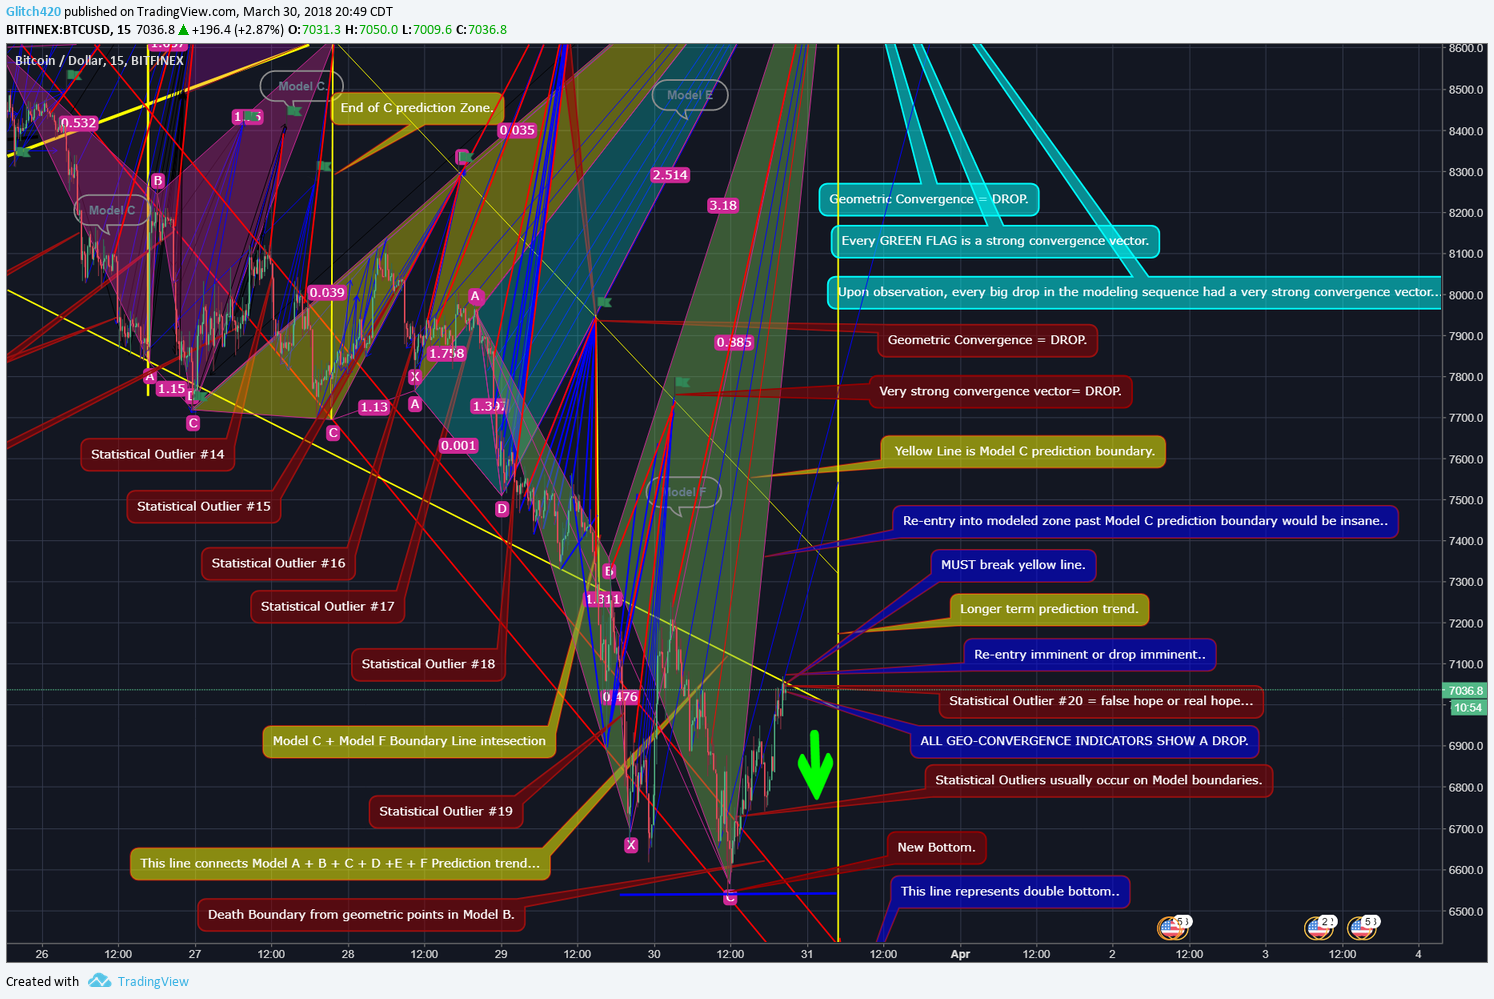This screenshot has height=999, width=1494.
Task: Click the TradingView cloud logo icon
Action: pos(99,981)
